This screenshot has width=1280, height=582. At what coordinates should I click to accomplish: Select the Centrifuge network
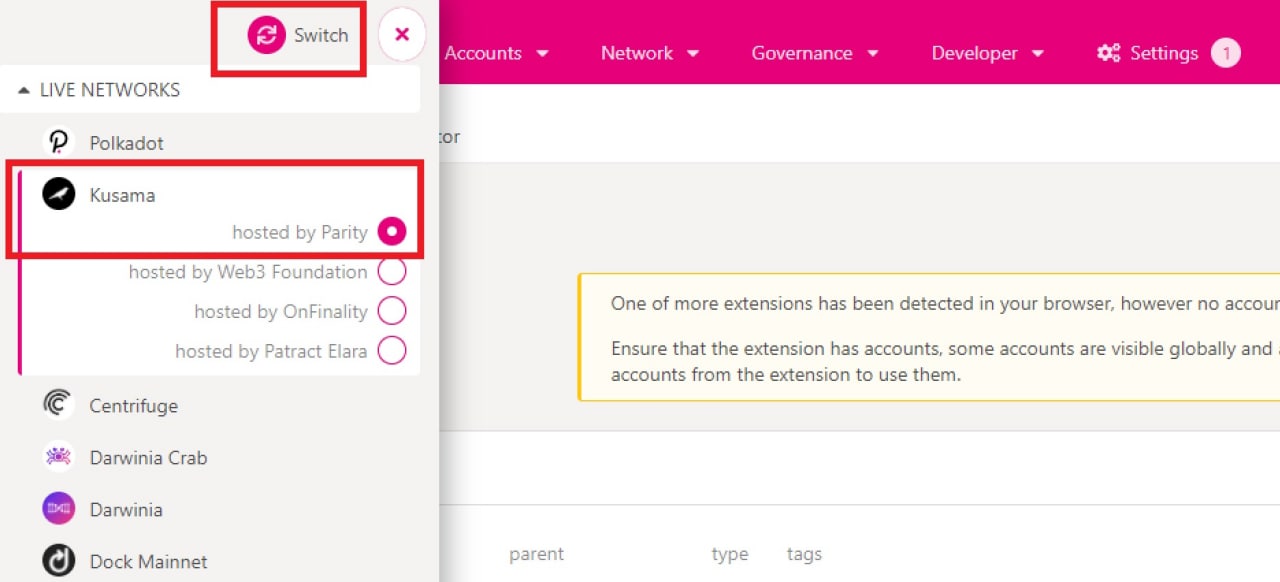click(x=134, y=406)
